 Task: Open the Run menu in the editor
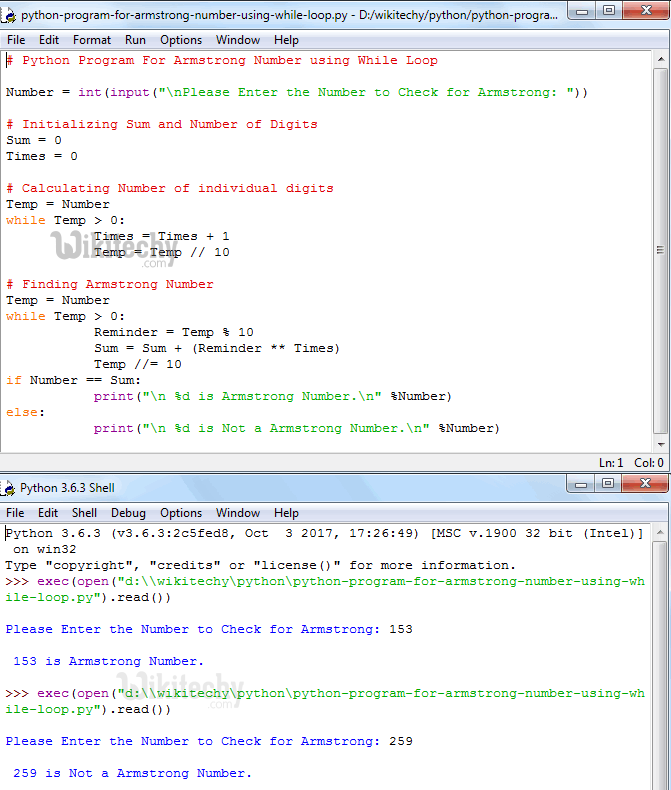135,40
